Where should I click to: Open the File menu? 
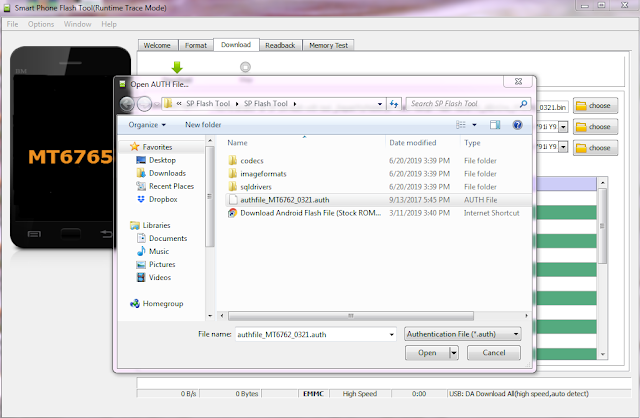coord(12,24)
